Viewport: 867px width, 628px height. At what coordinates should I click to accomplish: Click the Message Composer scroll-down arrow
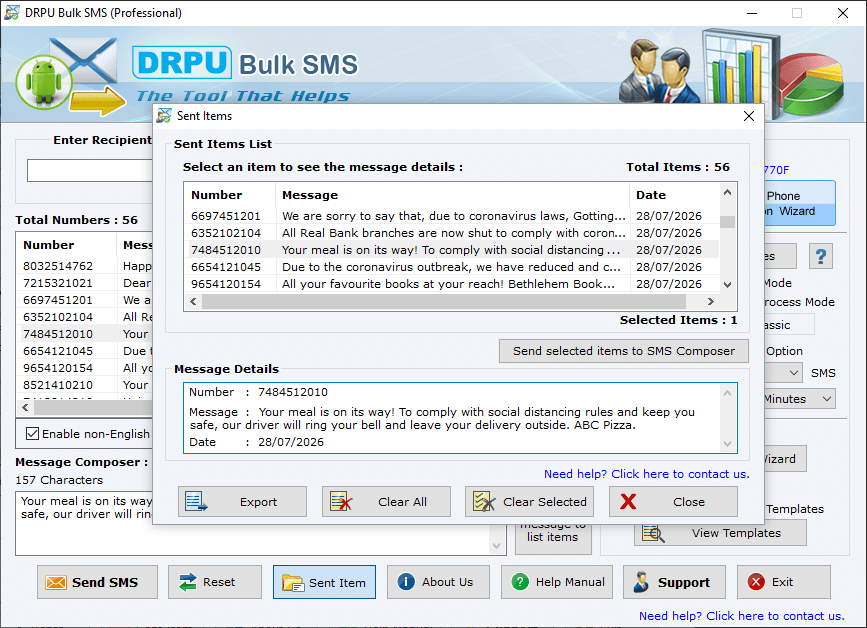pyautogui.click(x=497, y=546)
